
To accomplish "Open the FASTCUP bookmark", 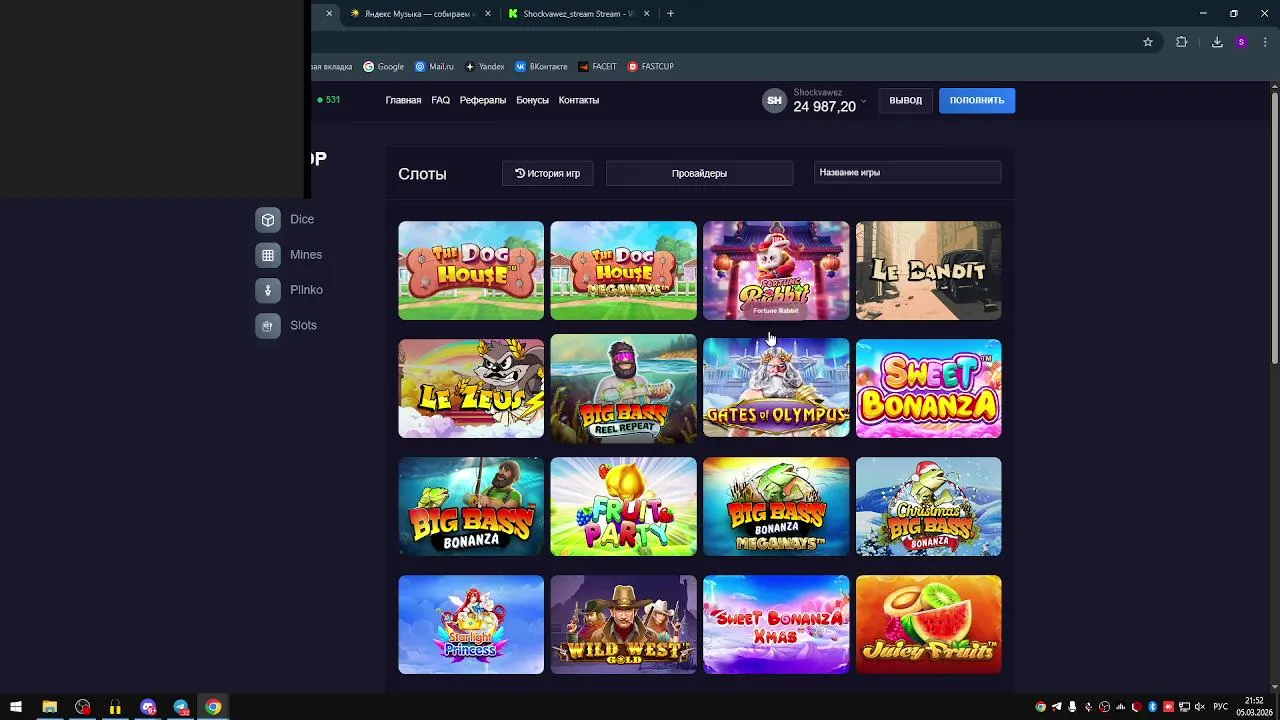I will click(x=651, y=67).
